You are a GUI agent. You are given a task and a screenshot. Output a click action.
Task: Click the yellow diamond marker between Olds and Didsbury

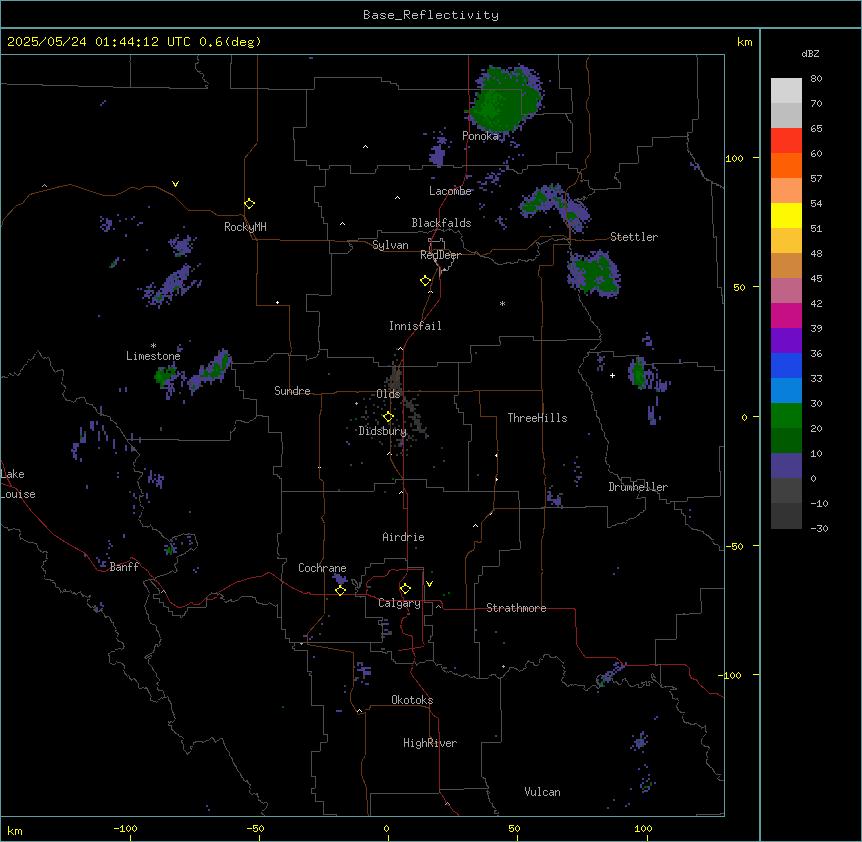tap(388, 417)
